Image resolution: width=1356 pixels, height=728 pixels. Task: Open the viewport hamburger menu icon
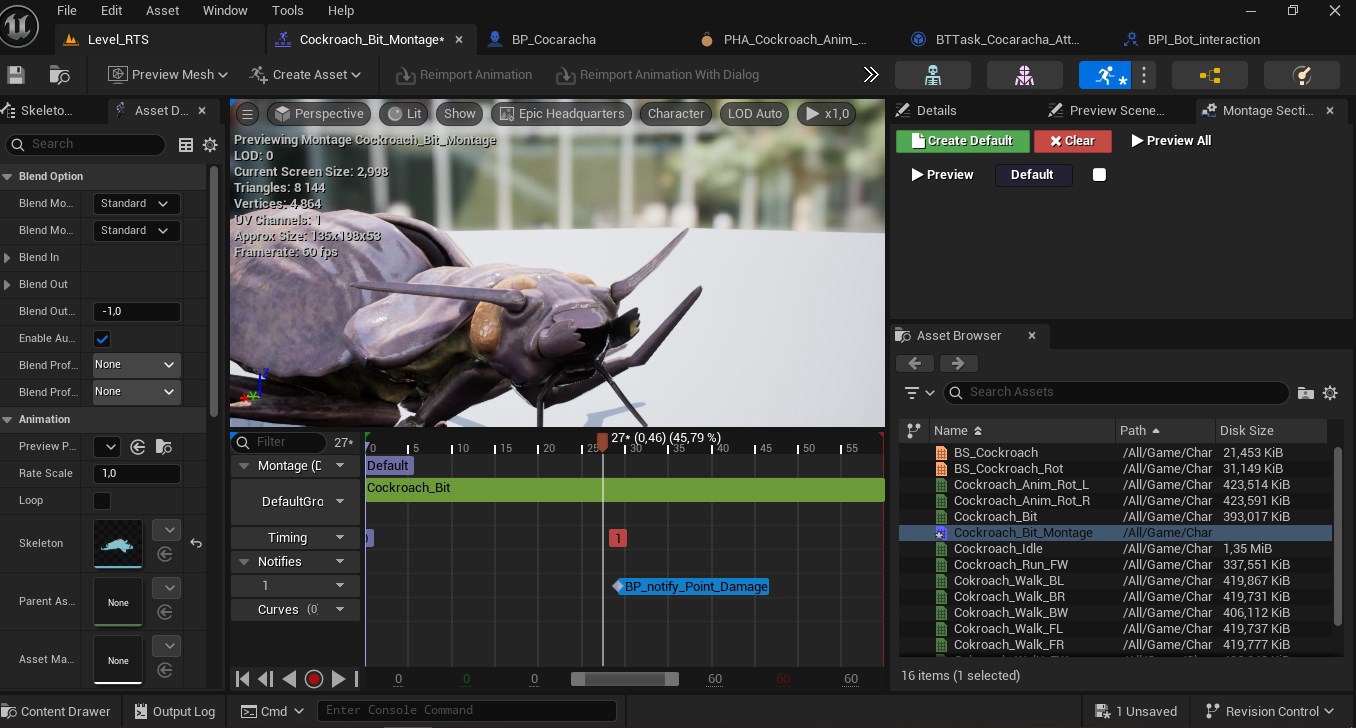coord(248,114)
